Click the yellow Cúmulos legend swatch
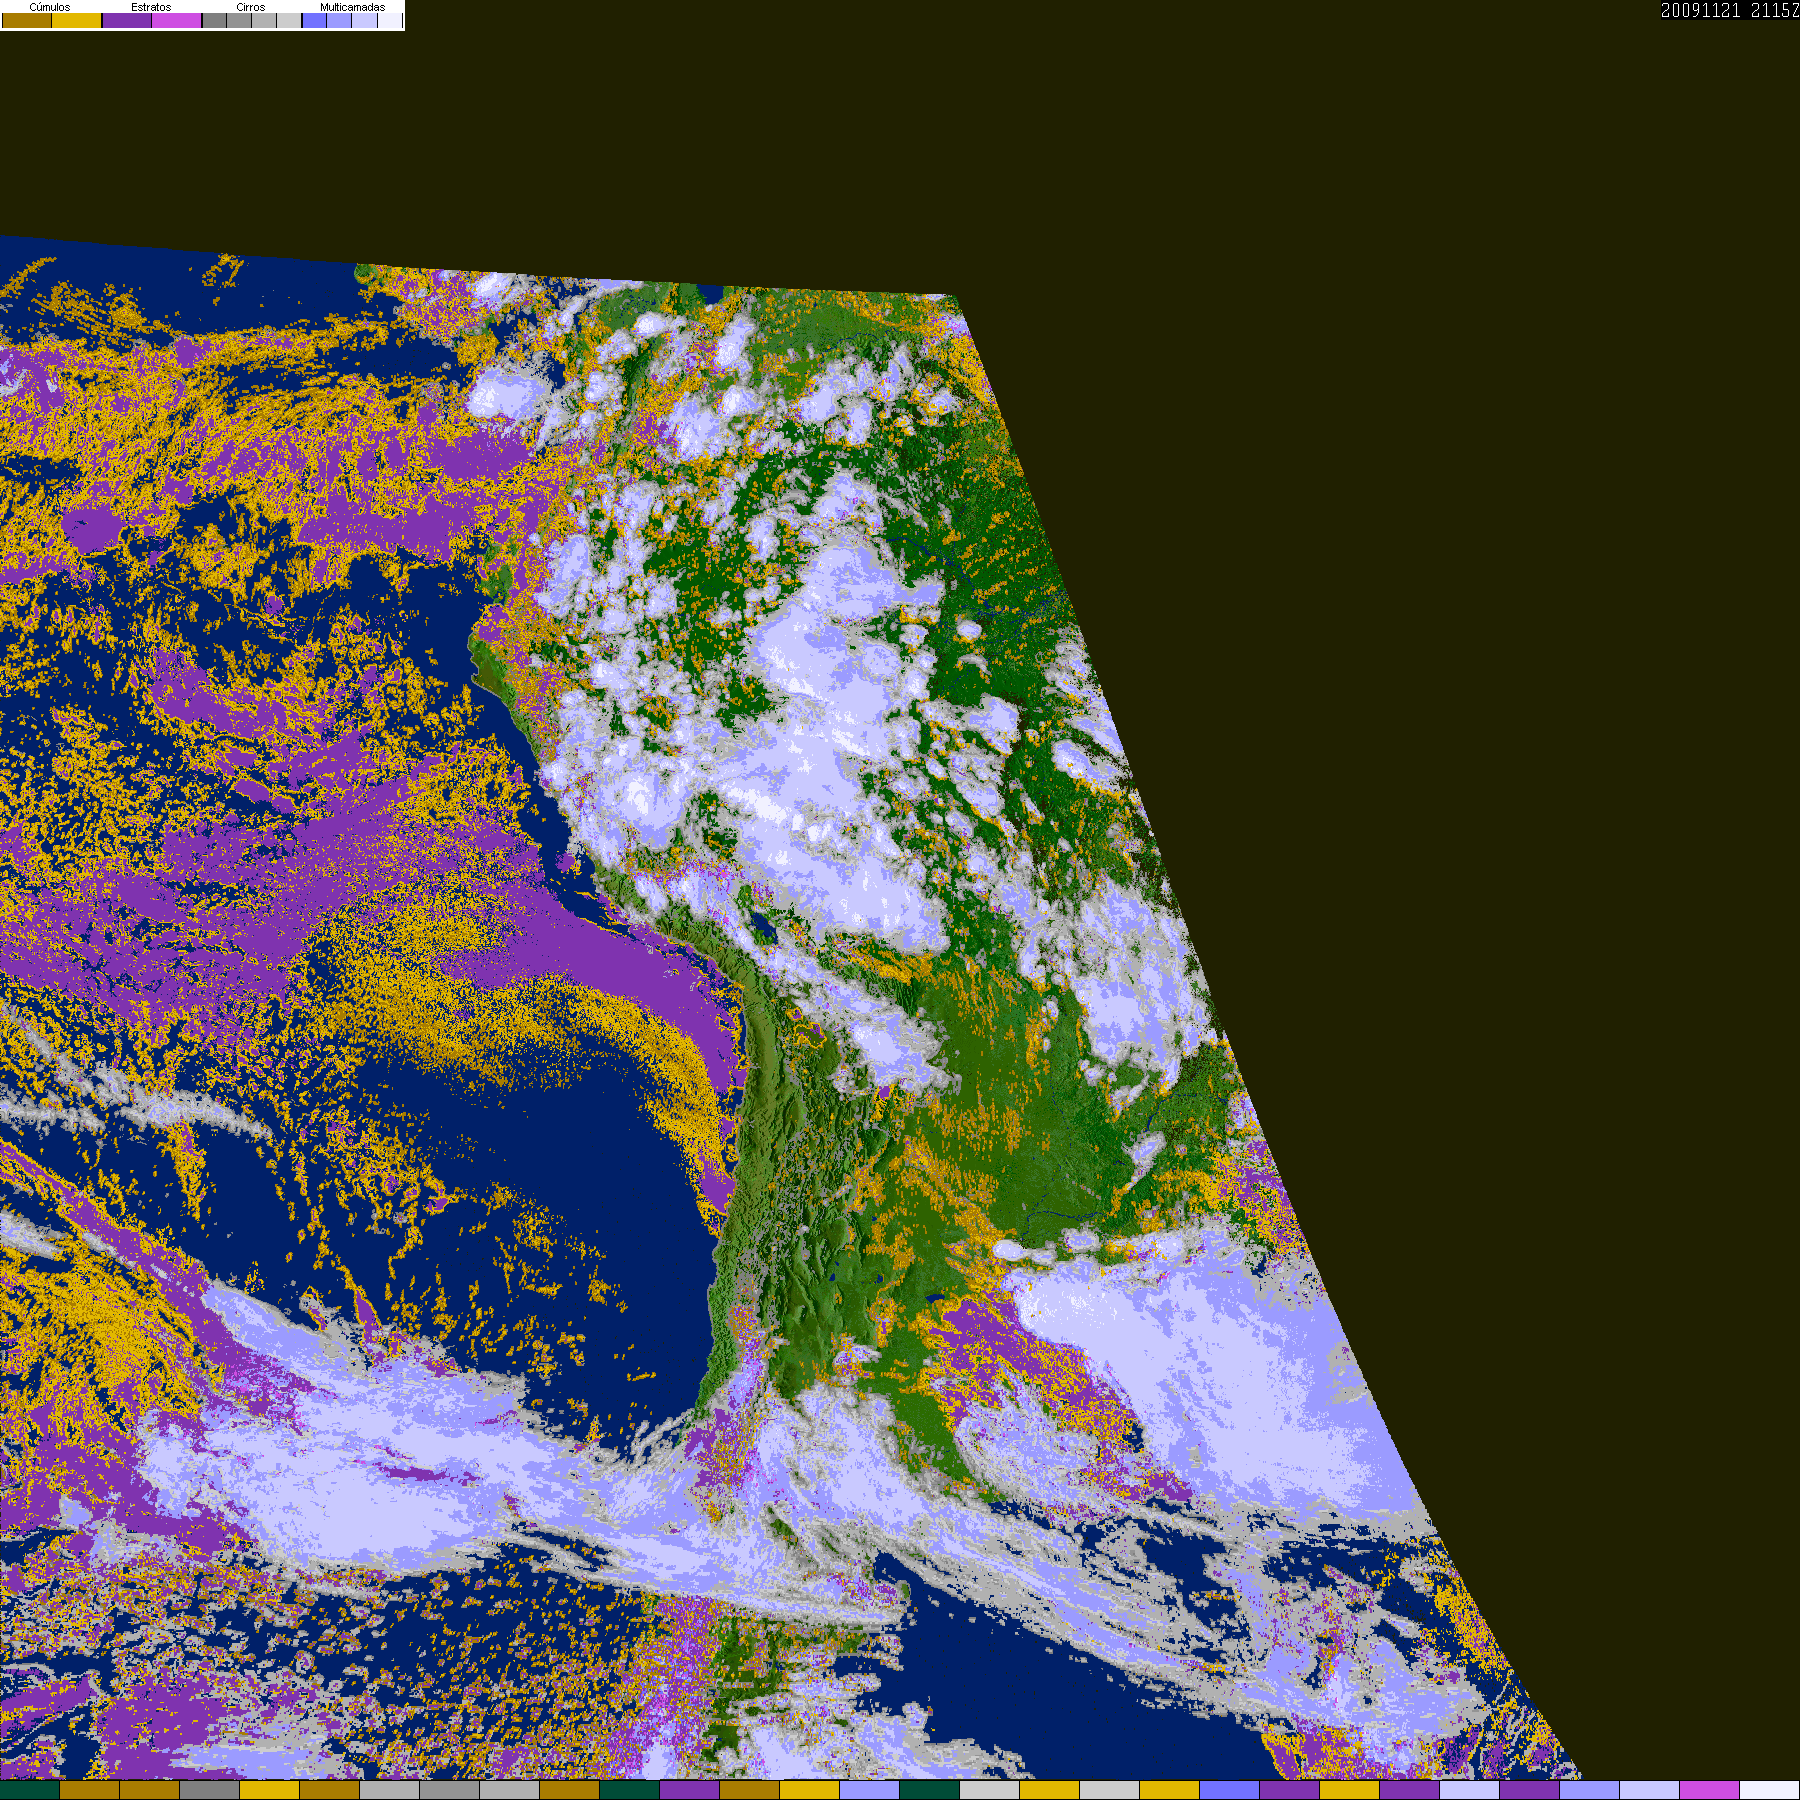Image resolution: width=1800 pixels, height=1800 pixels. (x=76, y=20)
